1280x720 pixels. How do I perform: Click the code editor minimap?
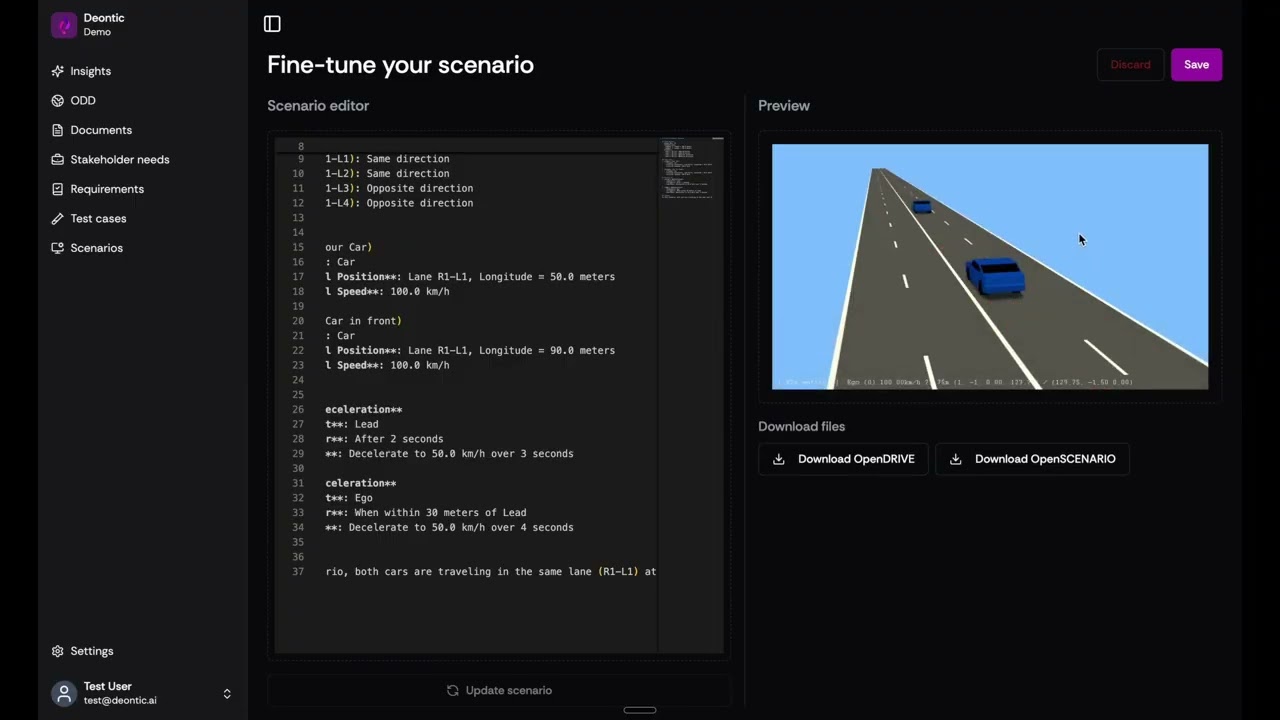pos(690,395)
